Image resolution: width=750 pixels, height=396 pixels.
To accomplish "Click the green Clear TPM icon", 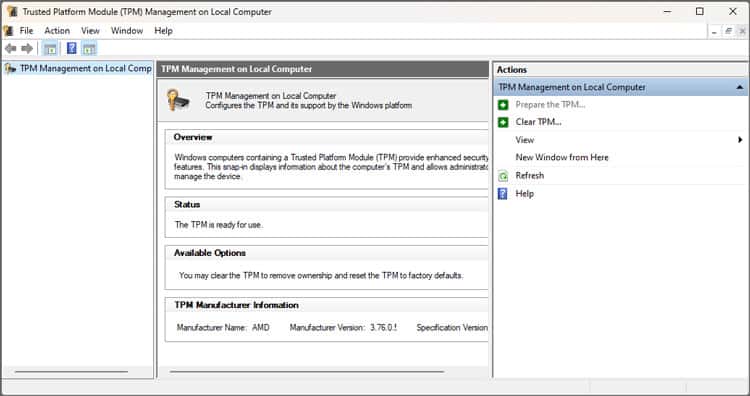I will click(503, 122).
